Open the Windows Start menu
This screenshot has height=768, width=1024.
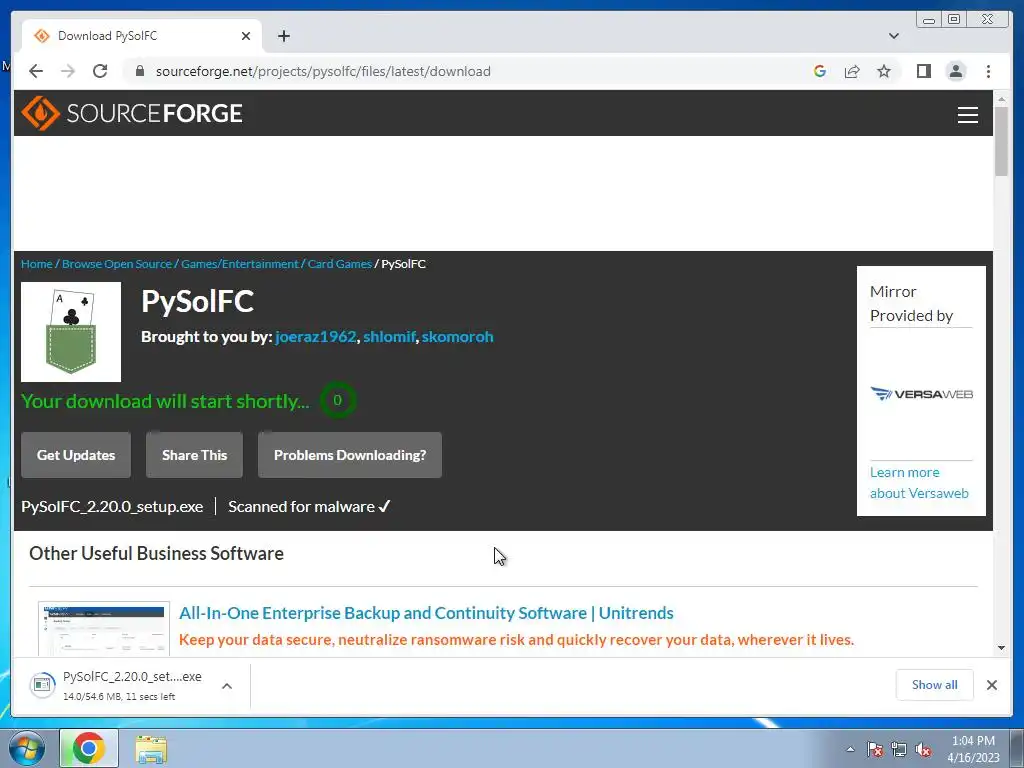pyautogui.click(x=27, y=748)
